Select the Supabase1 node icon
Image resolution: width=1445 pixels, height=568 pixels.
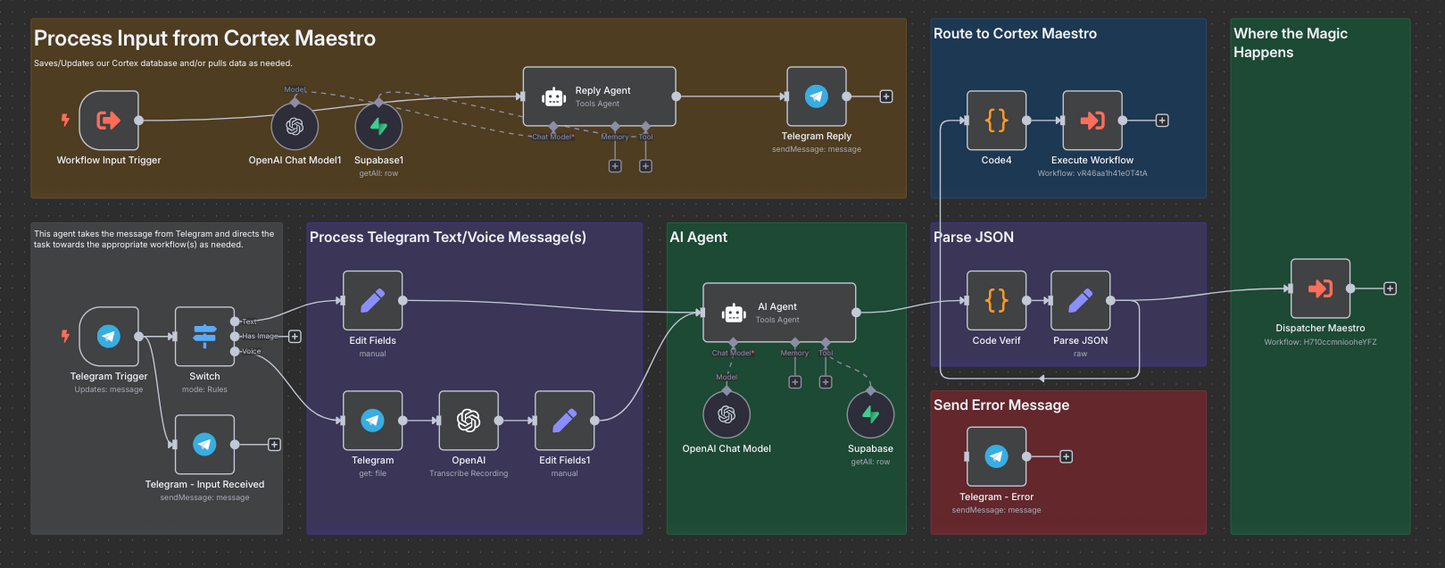(379, 127)
